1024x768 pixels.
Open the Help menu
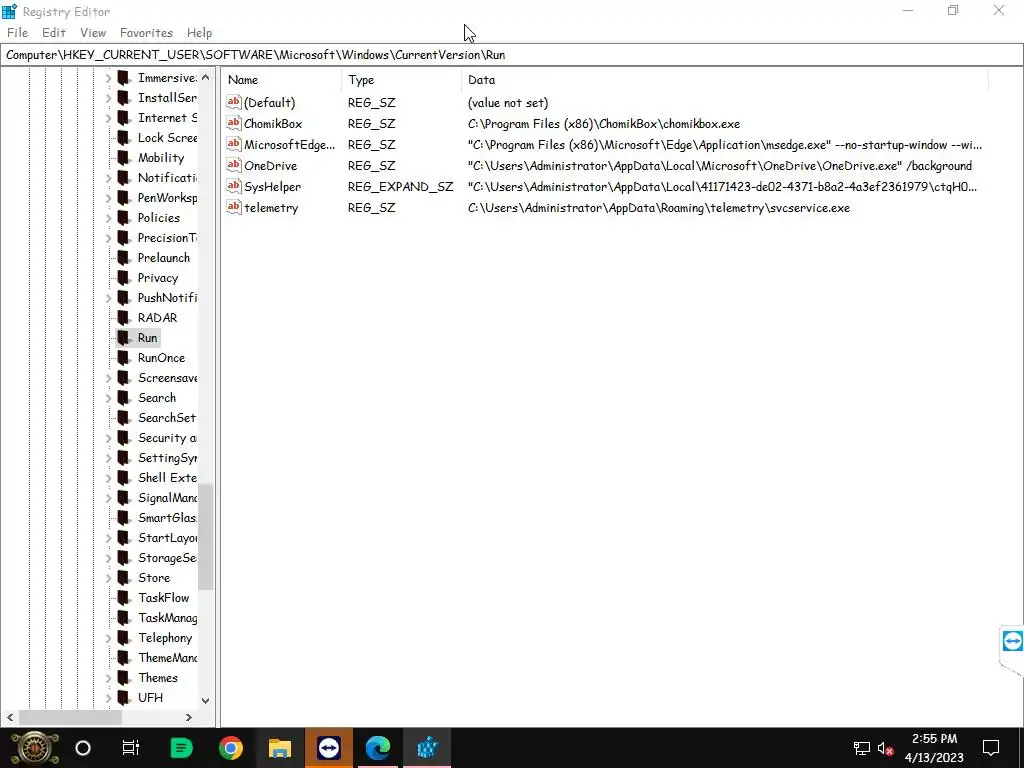(199, 33)
